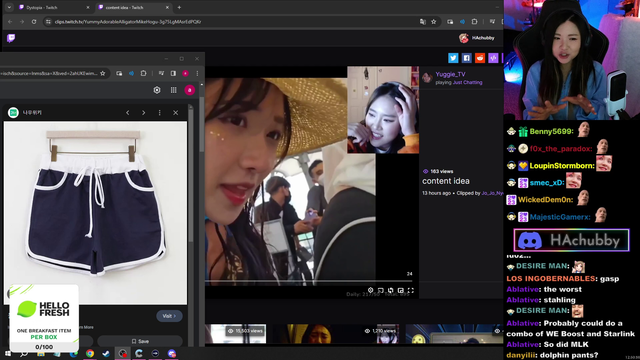This screenshot has width=640, height=360.
Task: Save the shorts image with Save button
Action: click(140, 341)
